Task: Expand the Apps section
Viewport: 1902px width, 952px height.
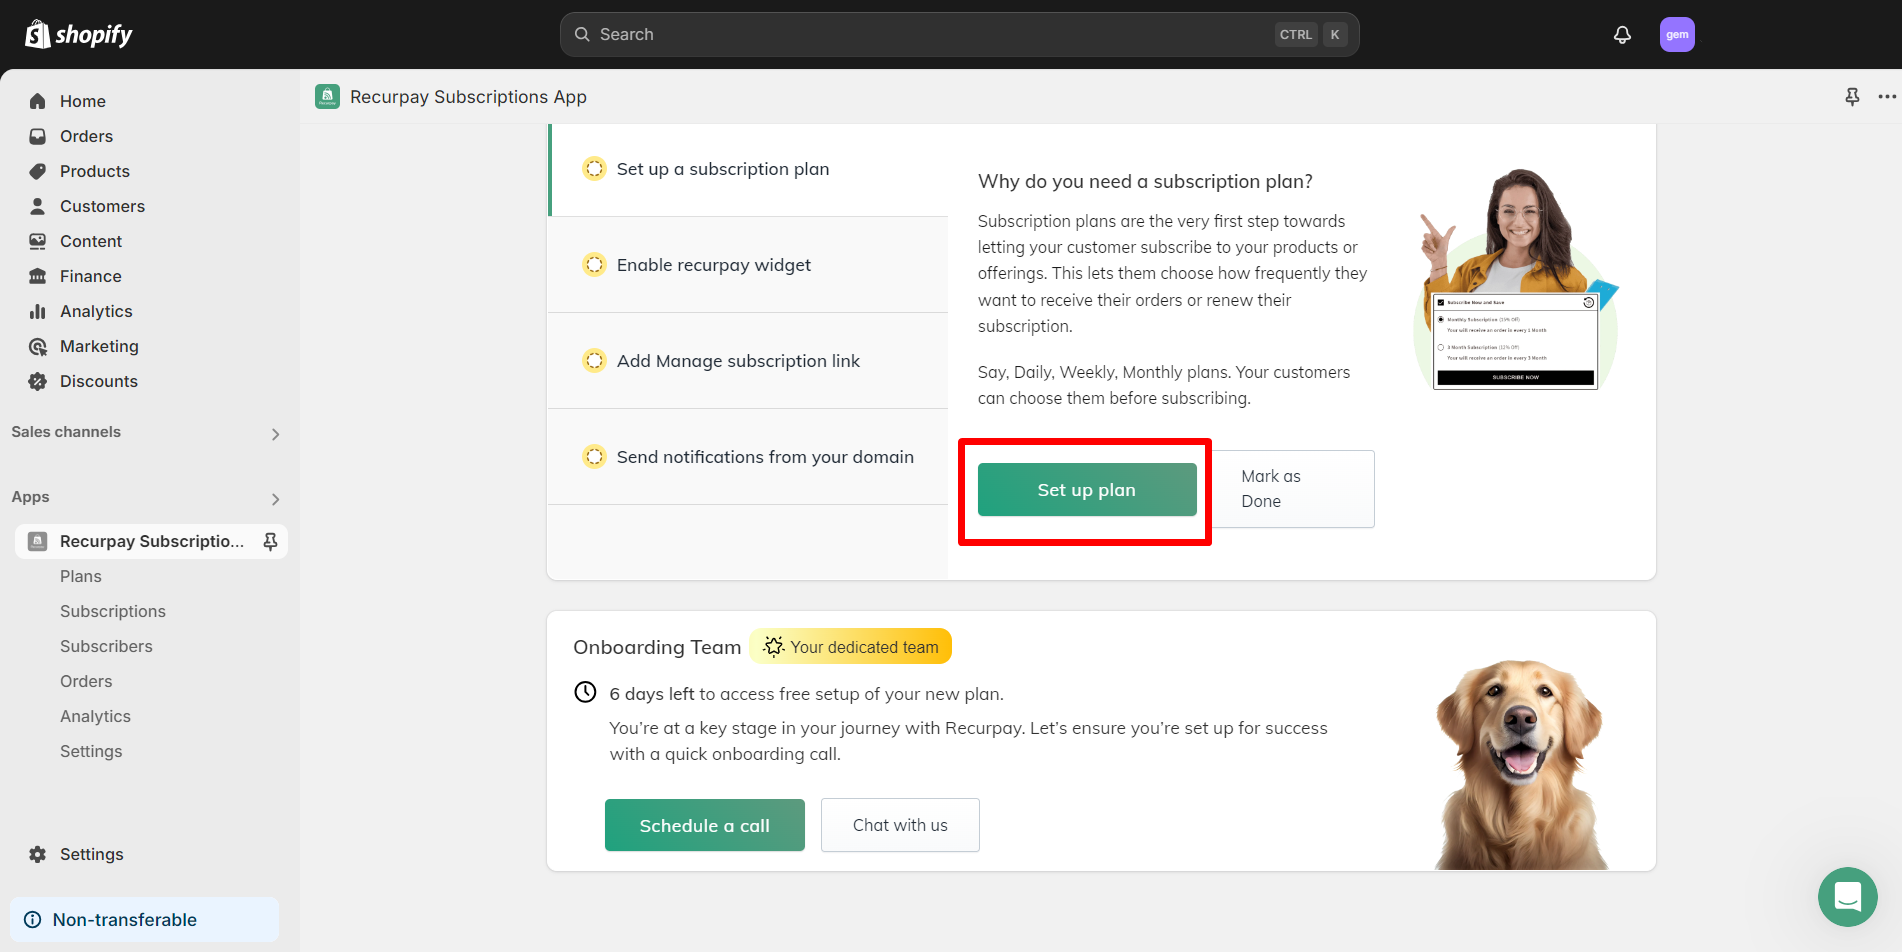Action: pos(275,499)
